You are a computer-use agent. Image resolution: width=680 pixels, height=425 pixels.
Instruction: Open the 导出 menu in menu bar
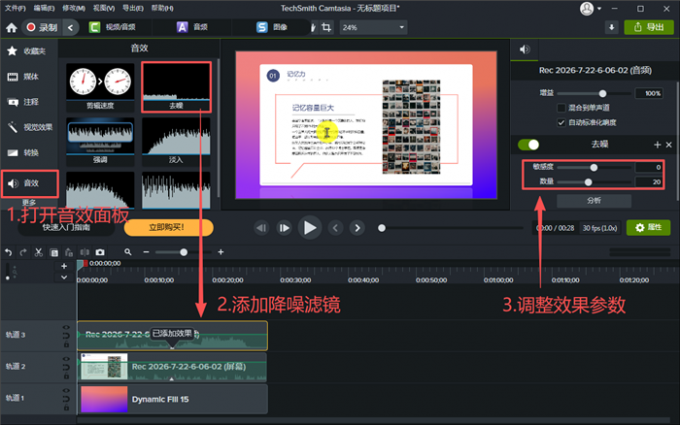(x=133, y=8)
